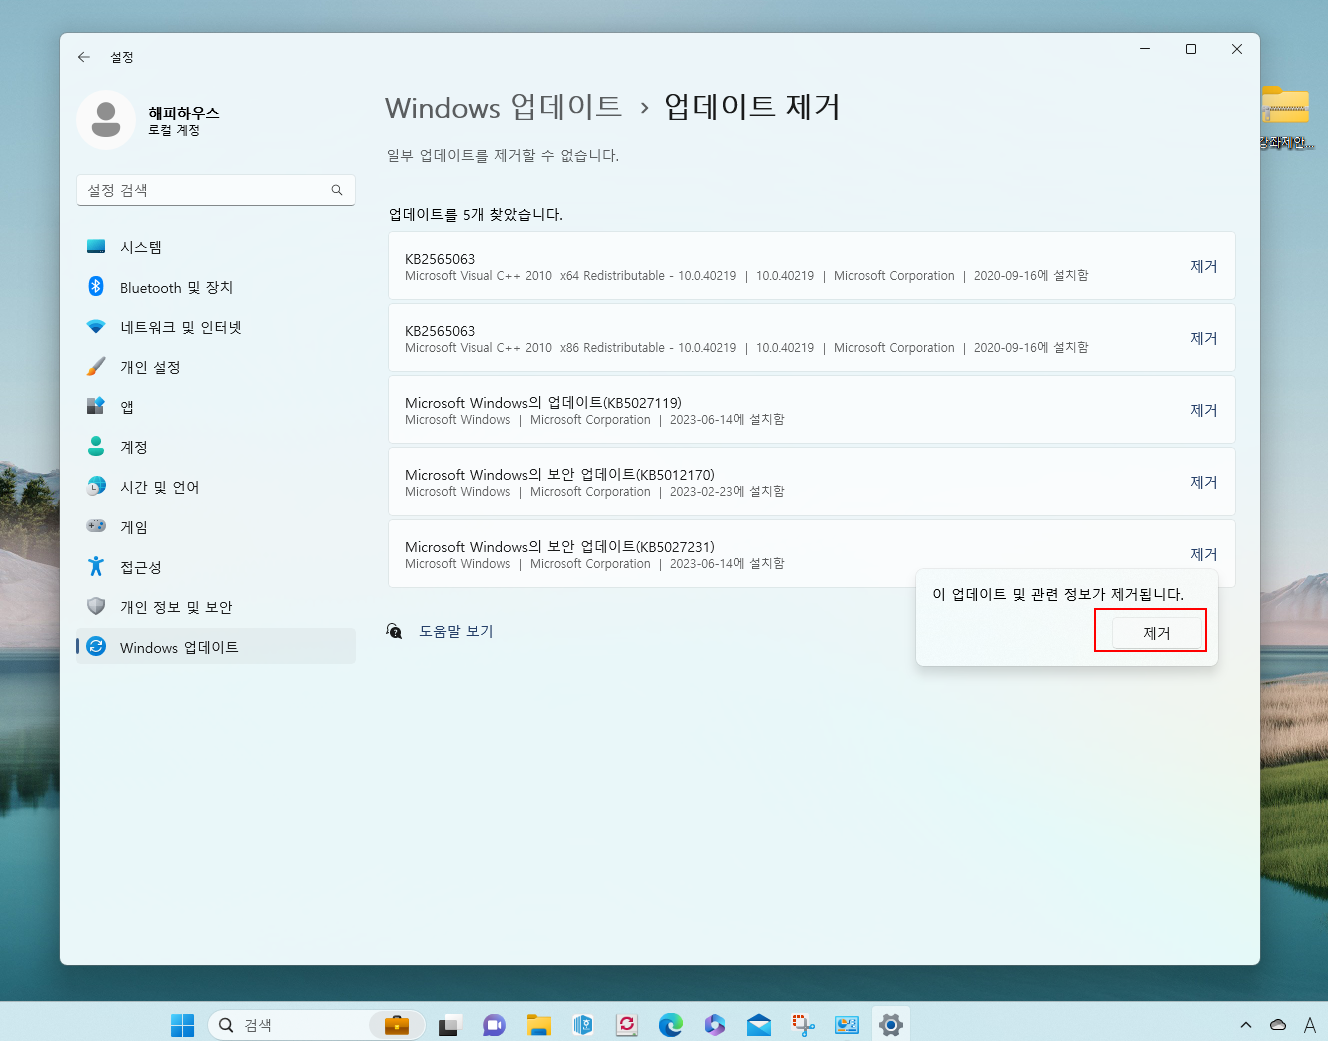Open 앱 category
This screenshot has height=1041, width=1328.
click(x=216, y=407)
